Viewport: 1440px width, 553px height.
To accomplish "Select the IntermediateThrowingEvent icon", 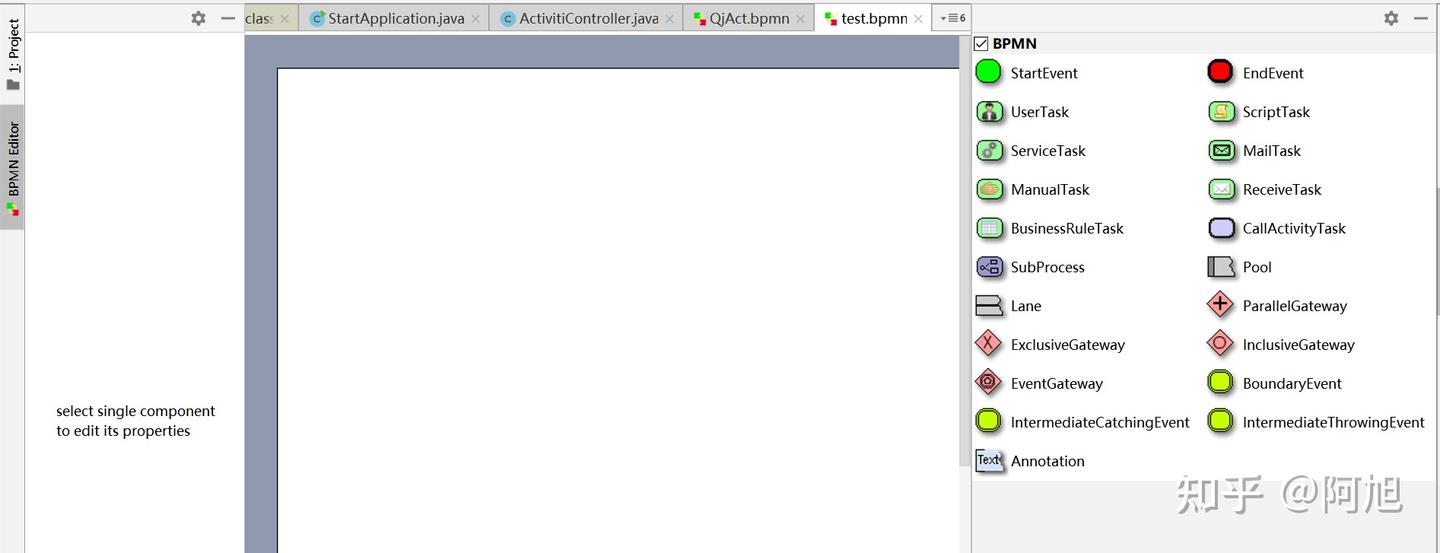I will point(1220,422).
